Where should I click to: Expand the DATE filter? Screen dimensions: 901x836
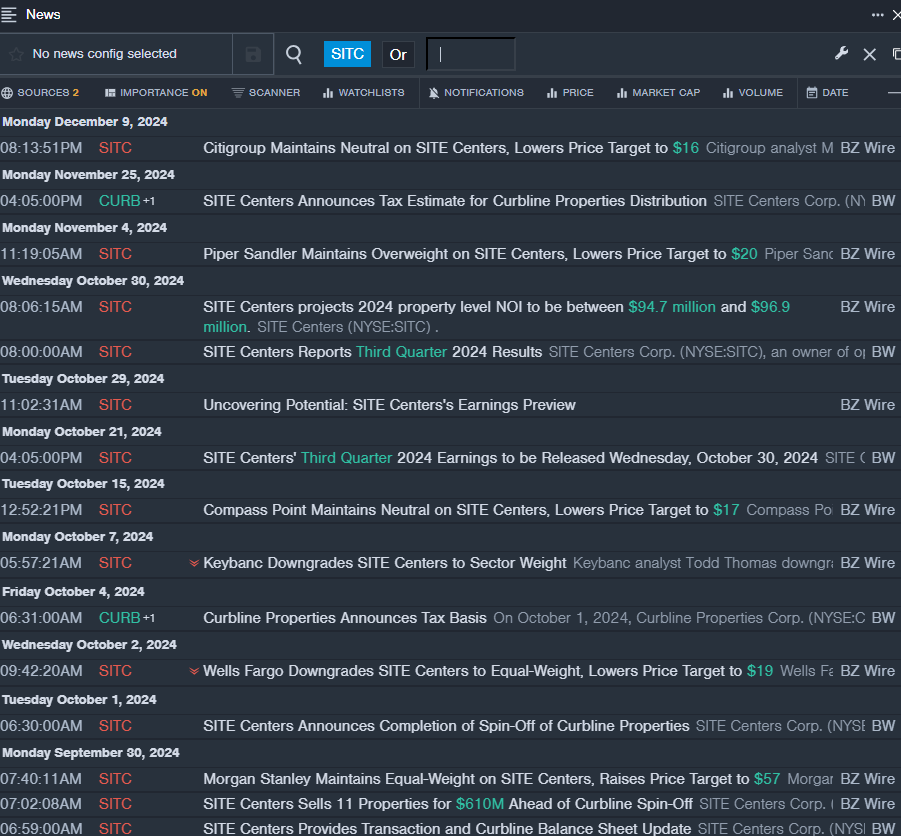pos(828,93)
